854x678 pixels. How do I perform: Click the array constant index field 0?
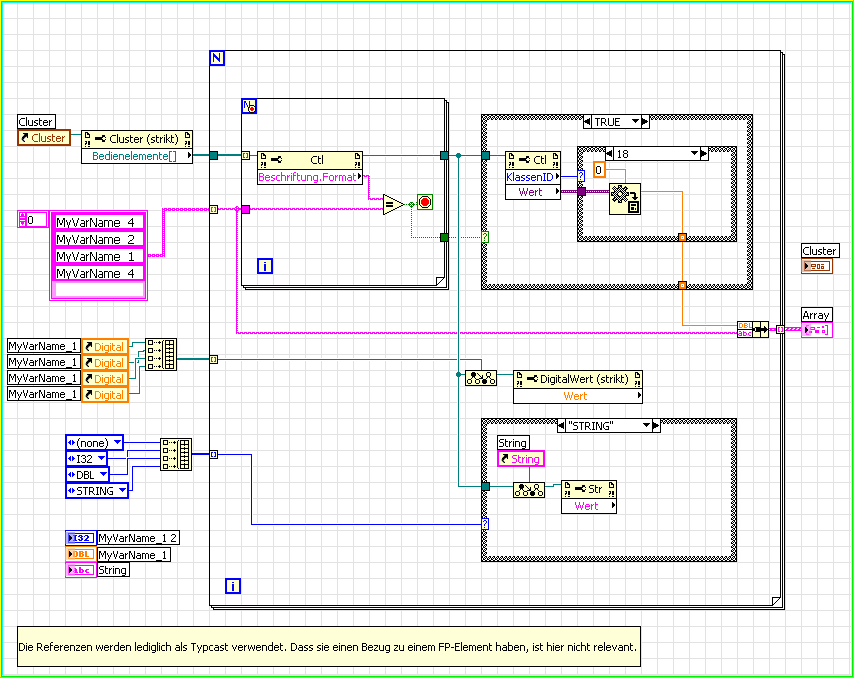point(36,219)
